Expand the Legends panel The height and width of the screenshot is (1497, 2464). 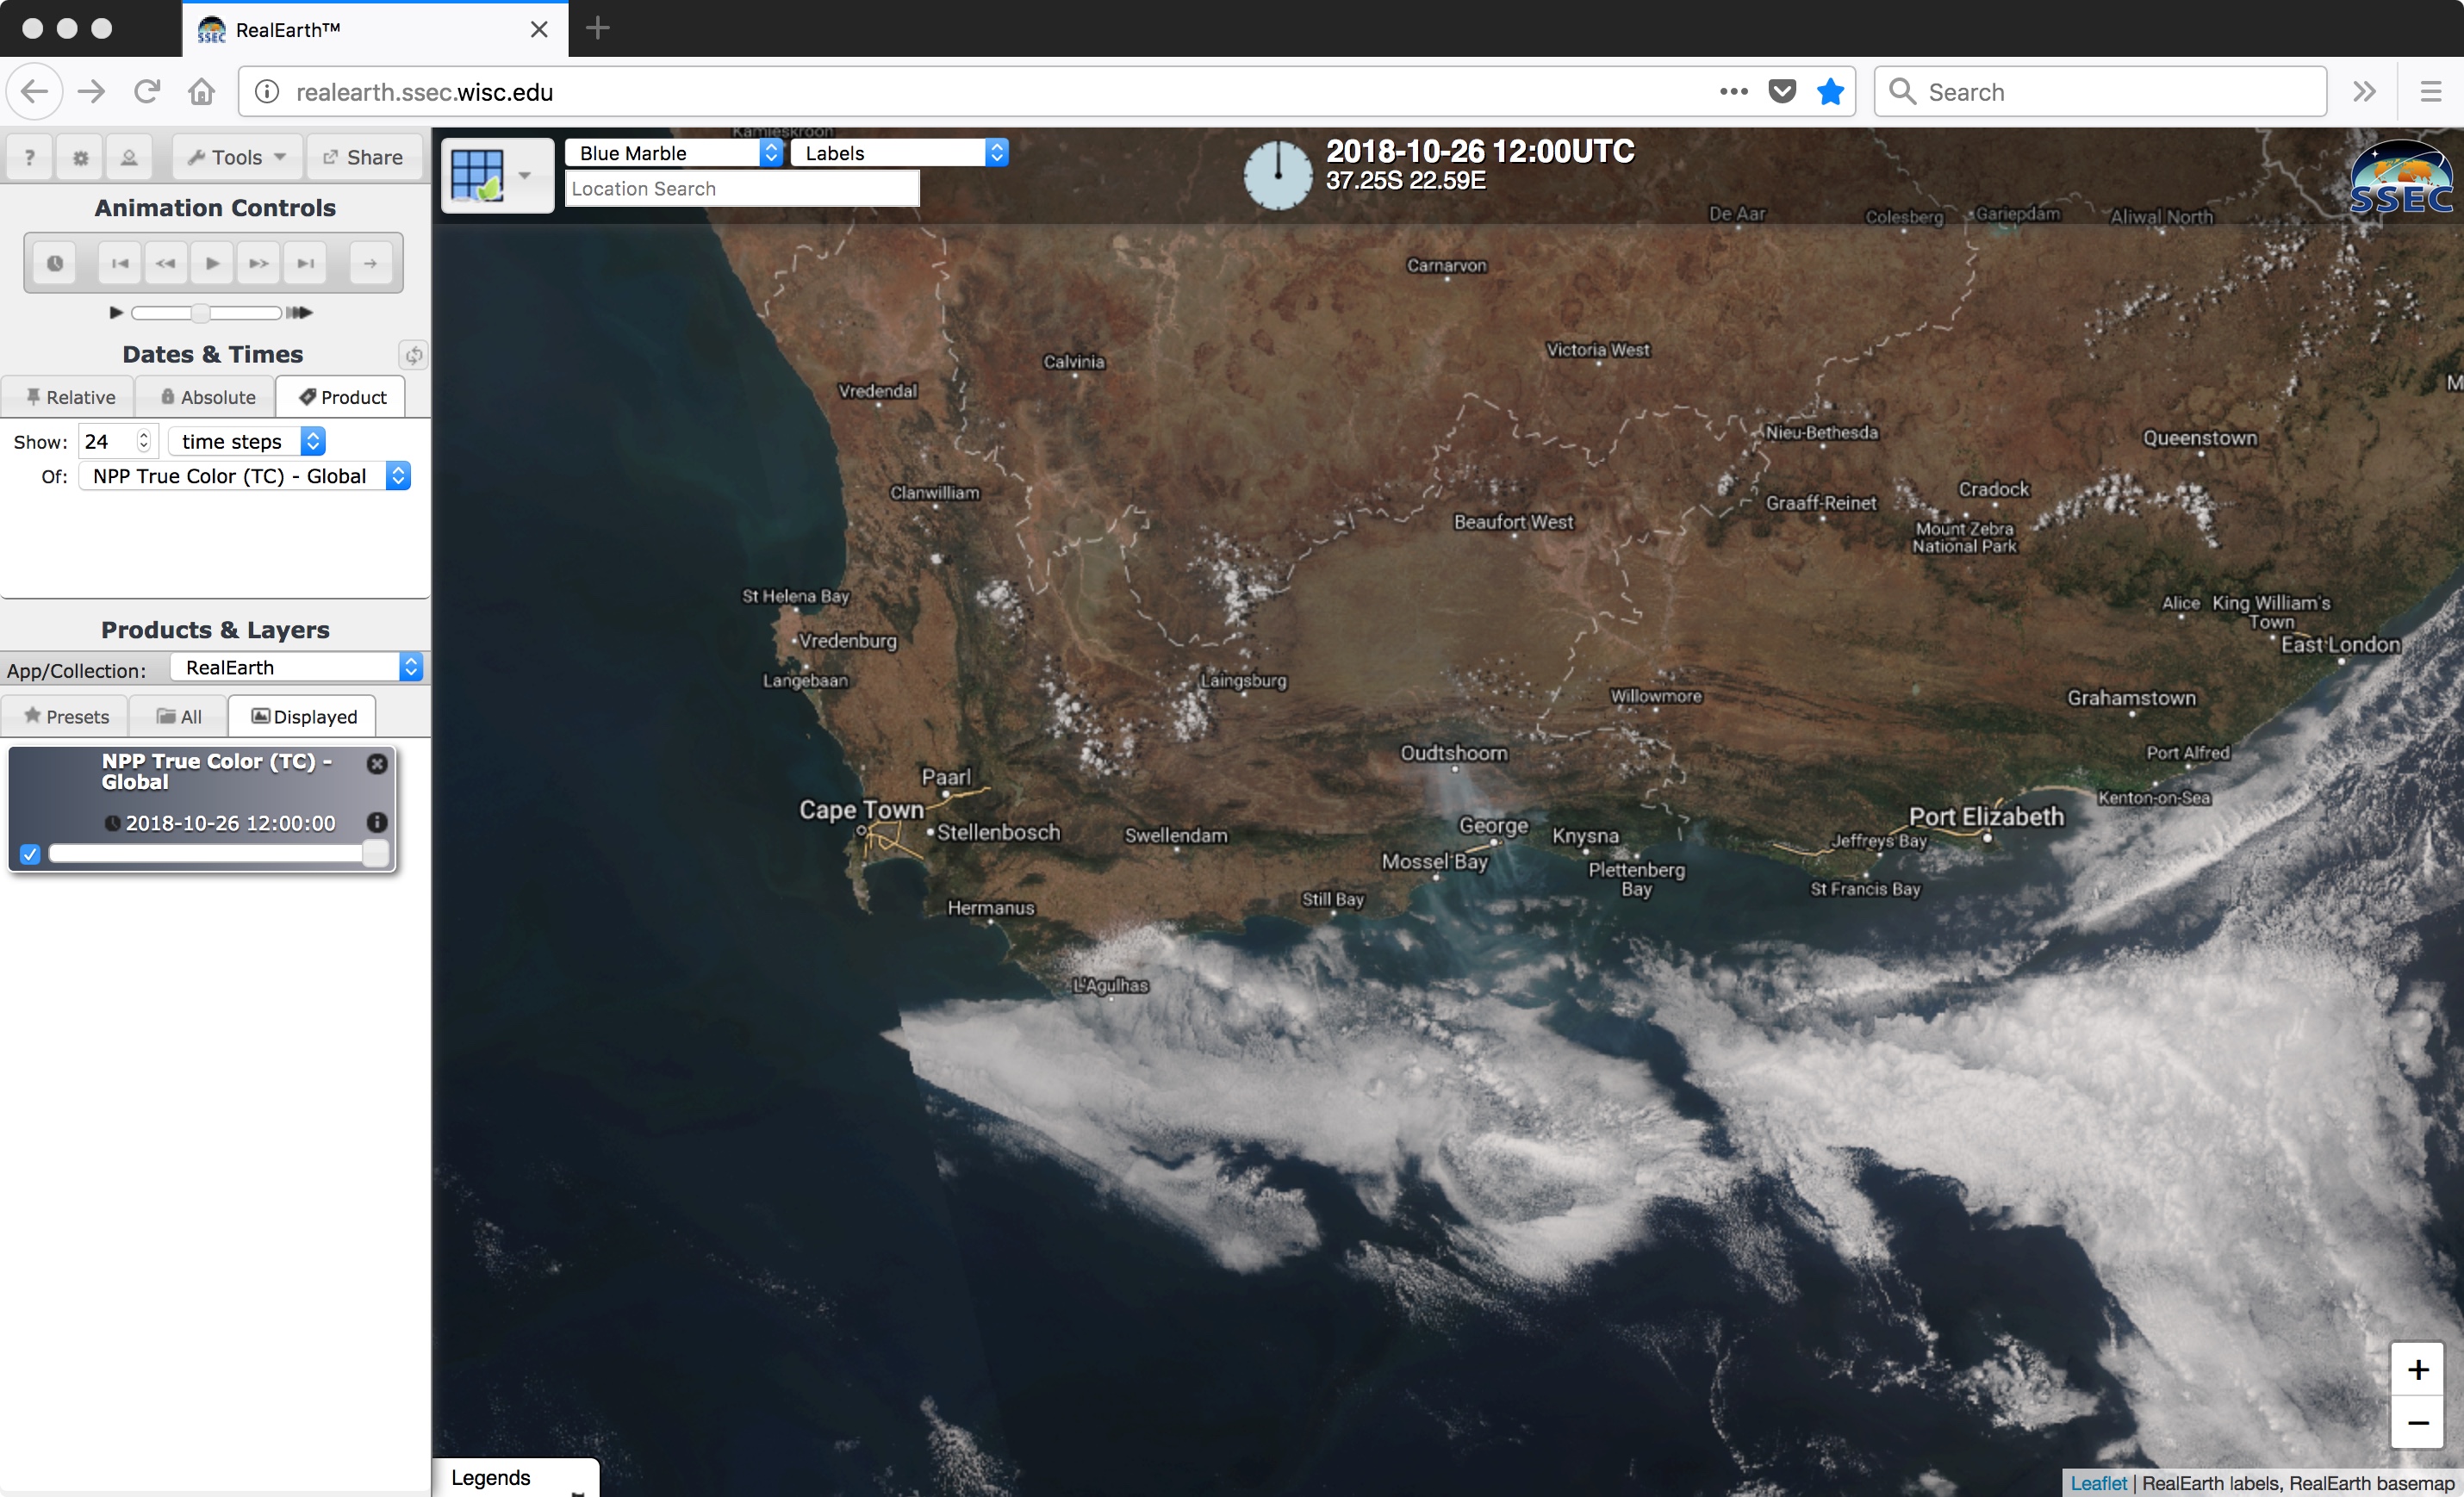[x=517, y=1478]
